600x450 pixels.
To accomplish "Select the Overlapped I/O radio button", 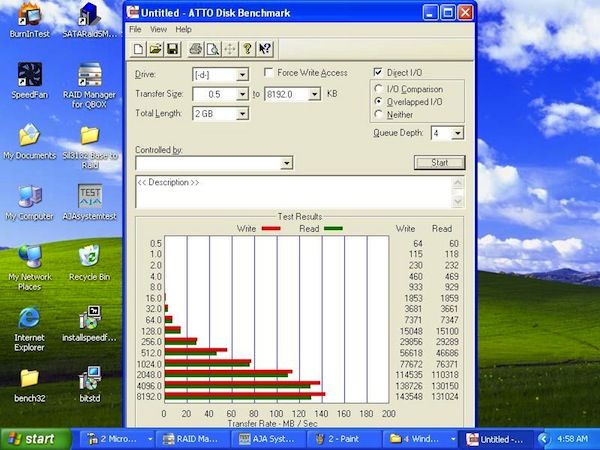I will tap(378, 101).
